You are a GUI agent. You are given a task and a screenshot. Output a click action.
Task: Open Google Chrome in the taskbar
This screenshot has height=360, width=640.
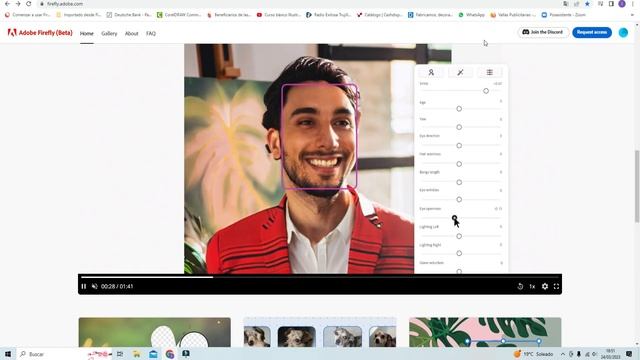(x=170, y=354)
